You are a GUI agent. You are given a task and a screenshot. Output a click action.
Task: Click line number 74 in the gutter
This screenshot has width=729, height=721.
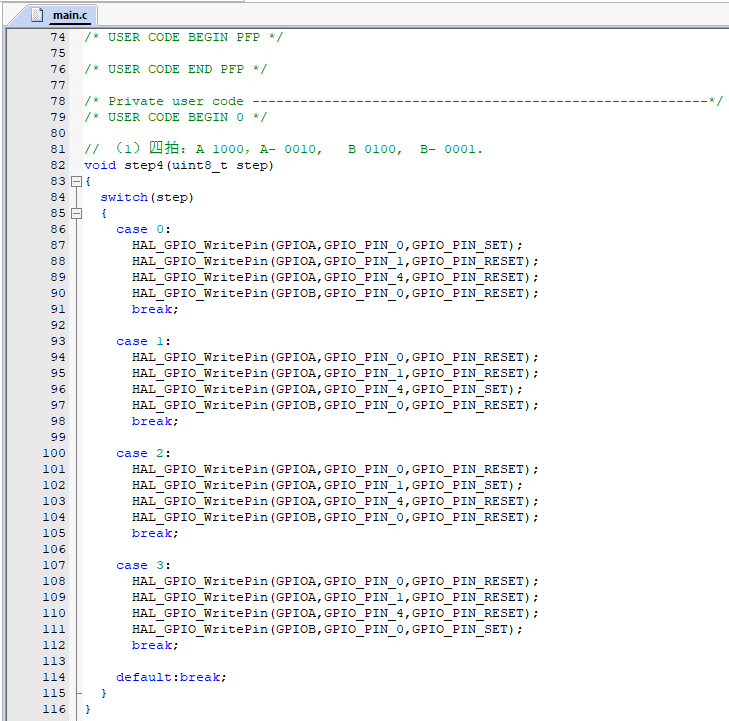coord(58,37)
